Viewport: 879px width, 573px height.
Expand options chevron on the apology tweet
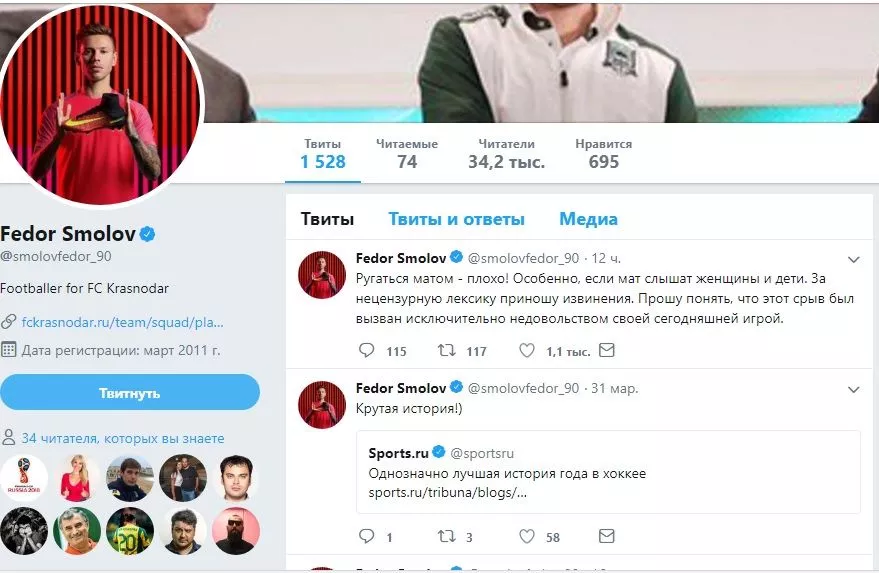click(x=853, y=258)
